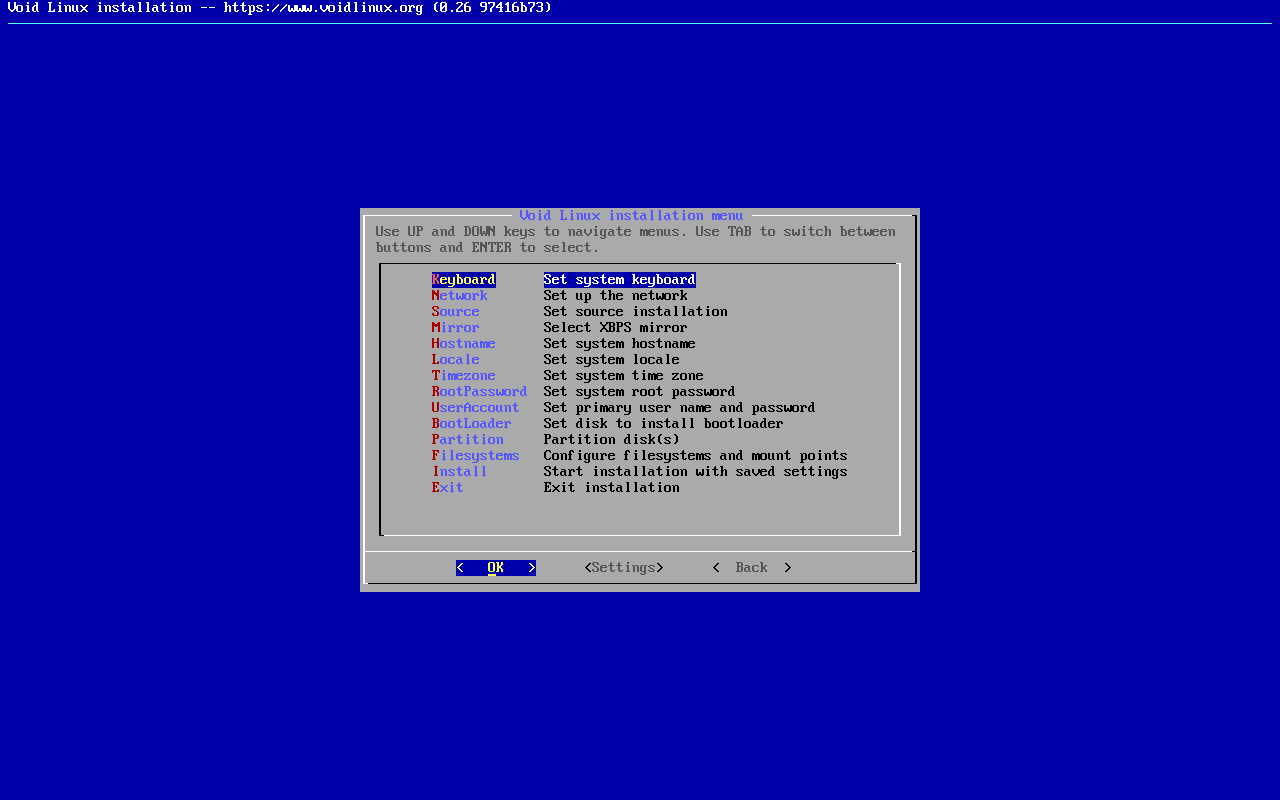1280x800 pixels.
Task: Open the Source installation option
Action: tap(455, 312)
